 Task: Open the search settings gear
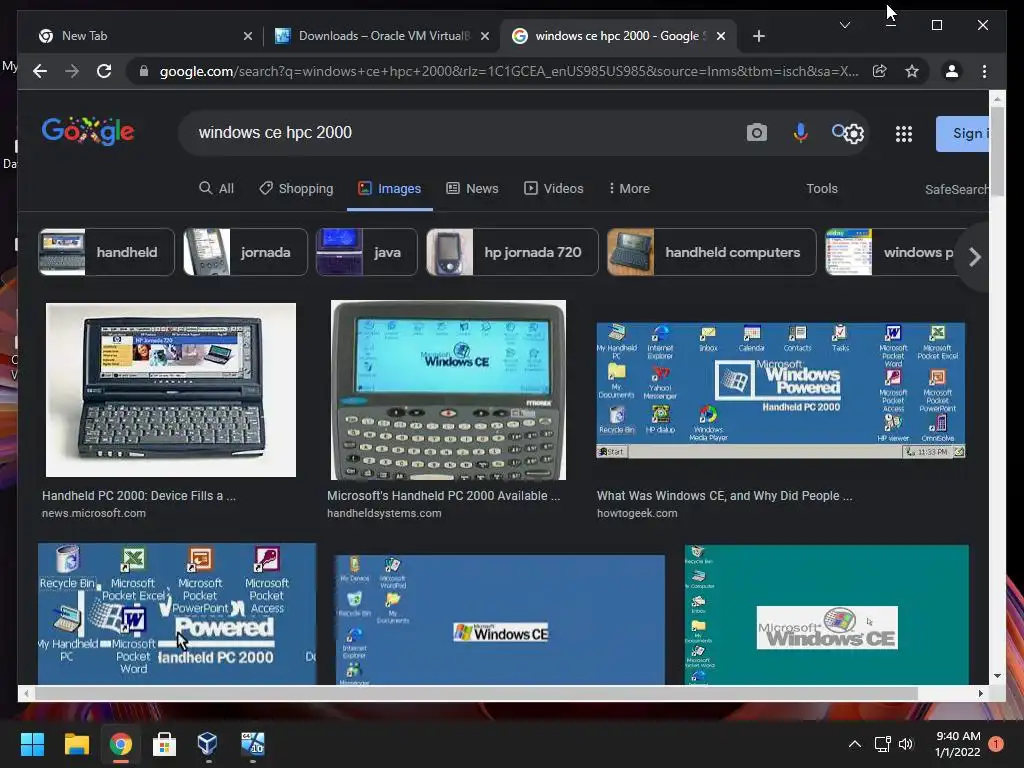click(854, 134)
